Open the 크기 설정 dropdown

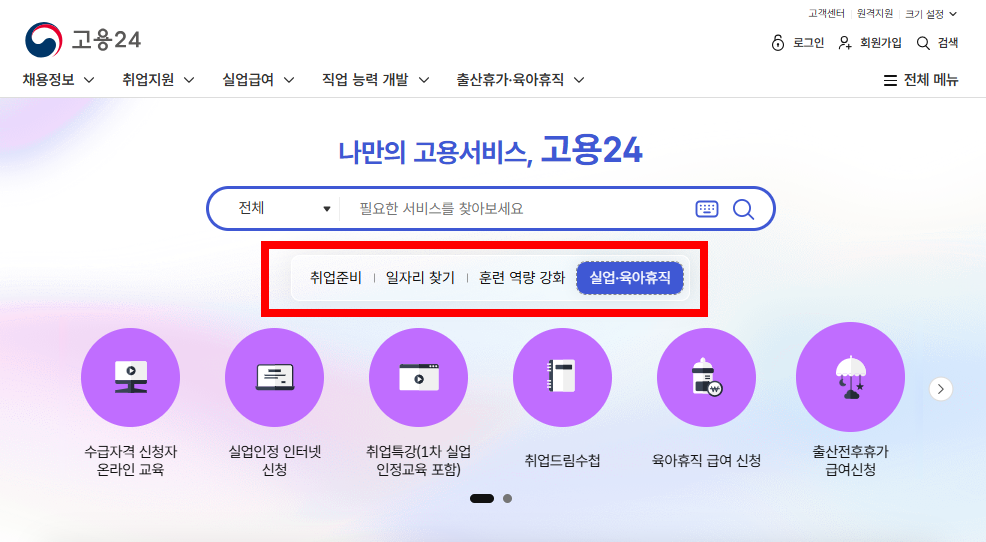(x=931, y=14)
